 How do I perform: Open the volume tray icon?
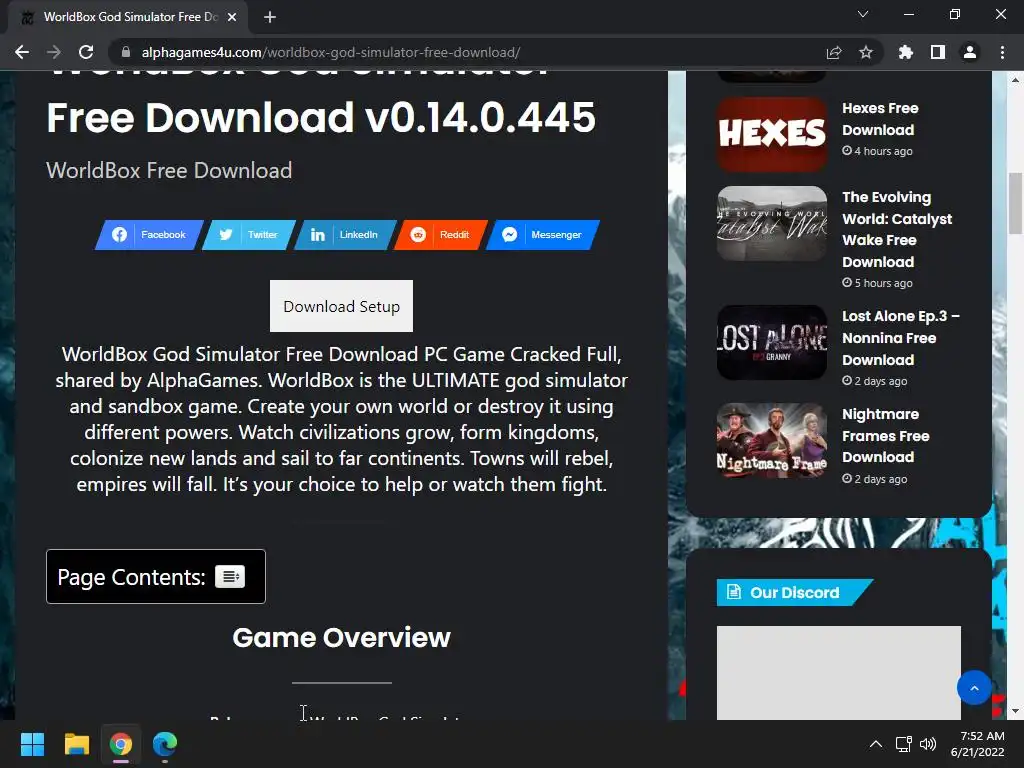(927, 744)
